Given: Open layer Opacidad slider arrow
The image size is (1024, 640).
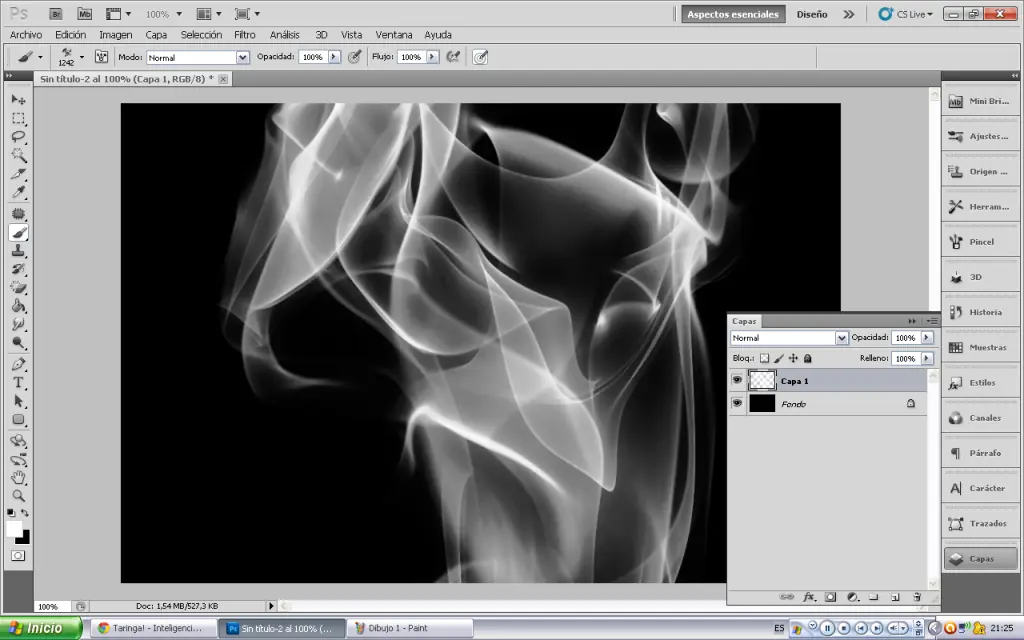Looking at the screenshot, I should coord(927,338).
